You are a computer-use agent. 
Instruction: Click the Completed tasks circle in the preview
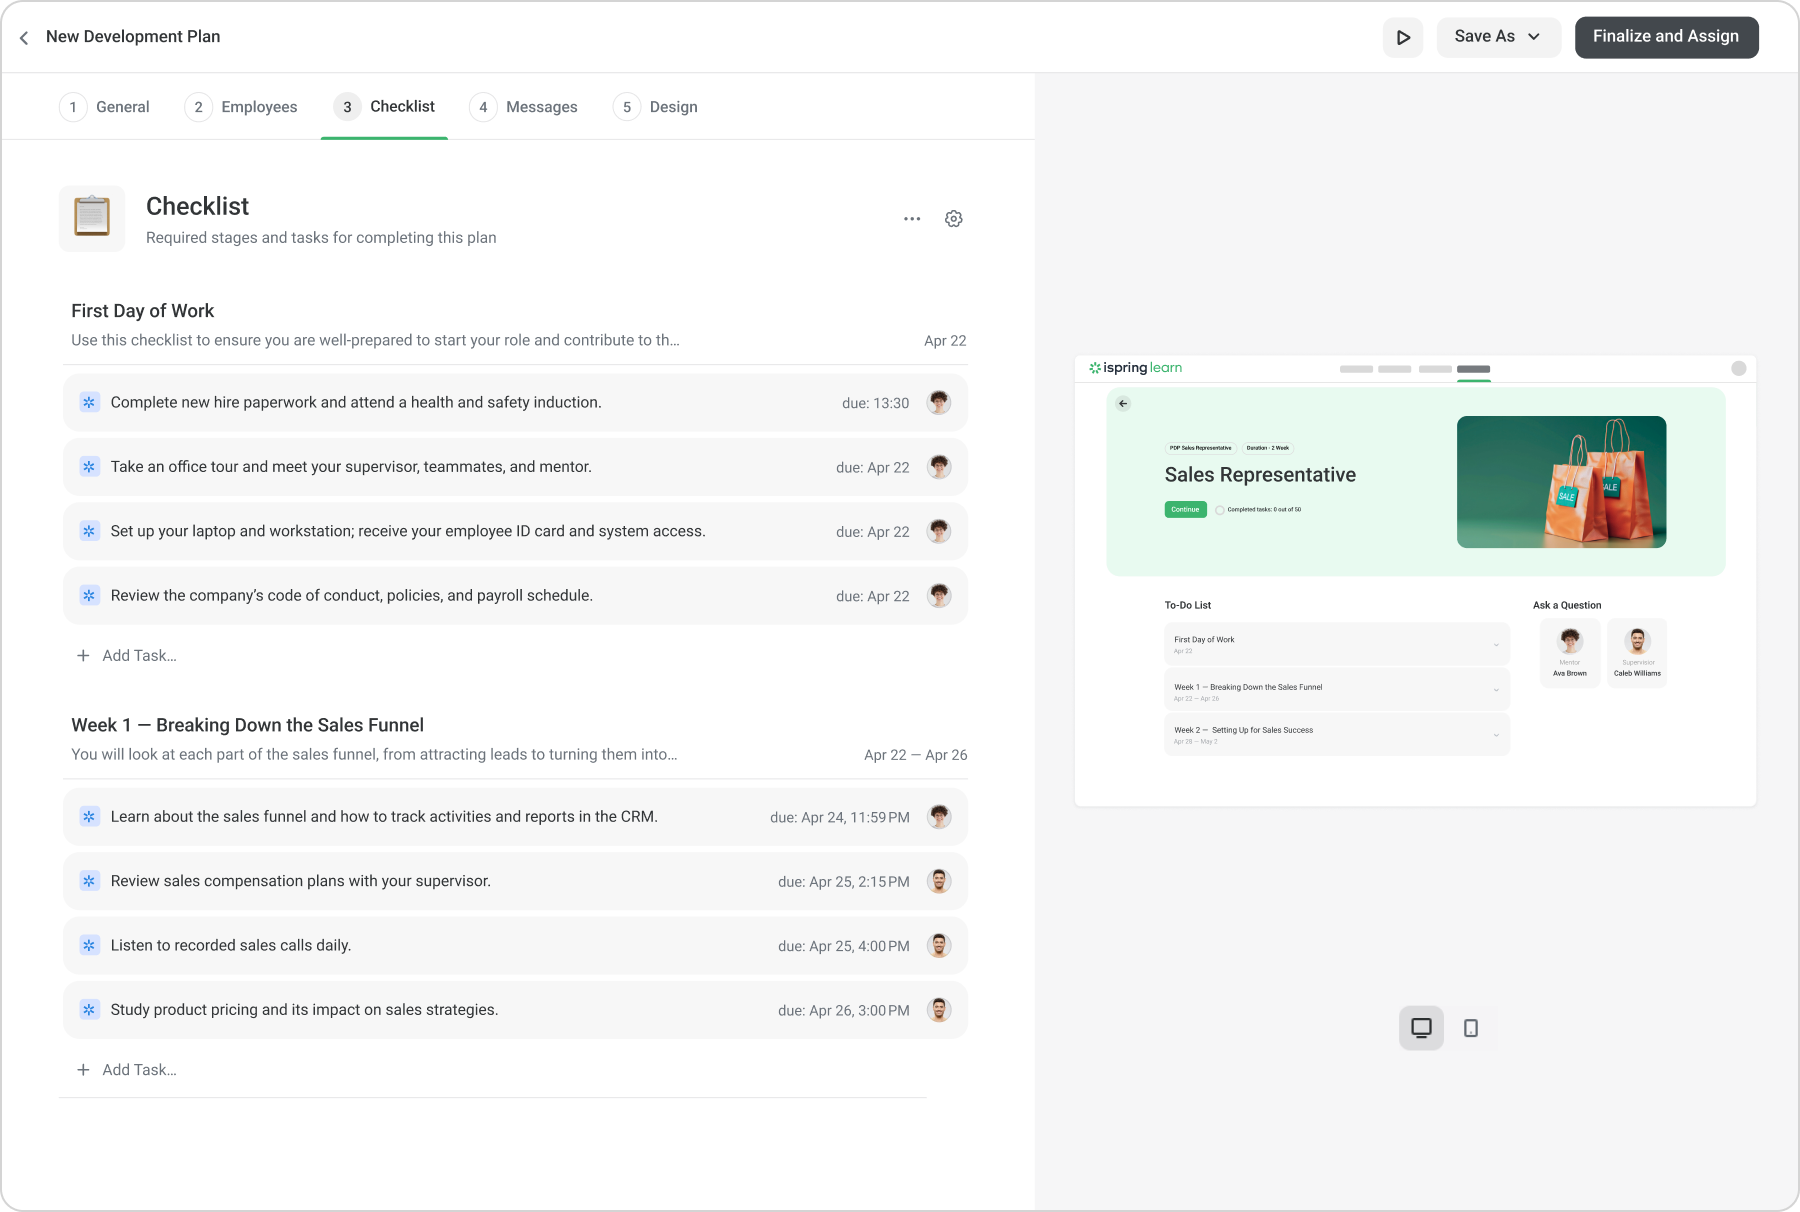click(1222, 510)
